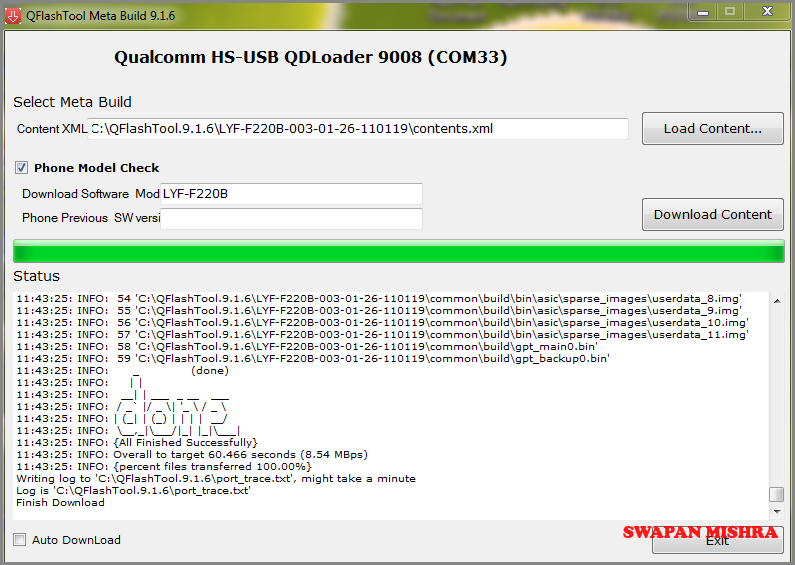This screenshot has width=795, height=565.
Task: Click the '{All Finished Successfully}' log line
Action: pos(137,443)
